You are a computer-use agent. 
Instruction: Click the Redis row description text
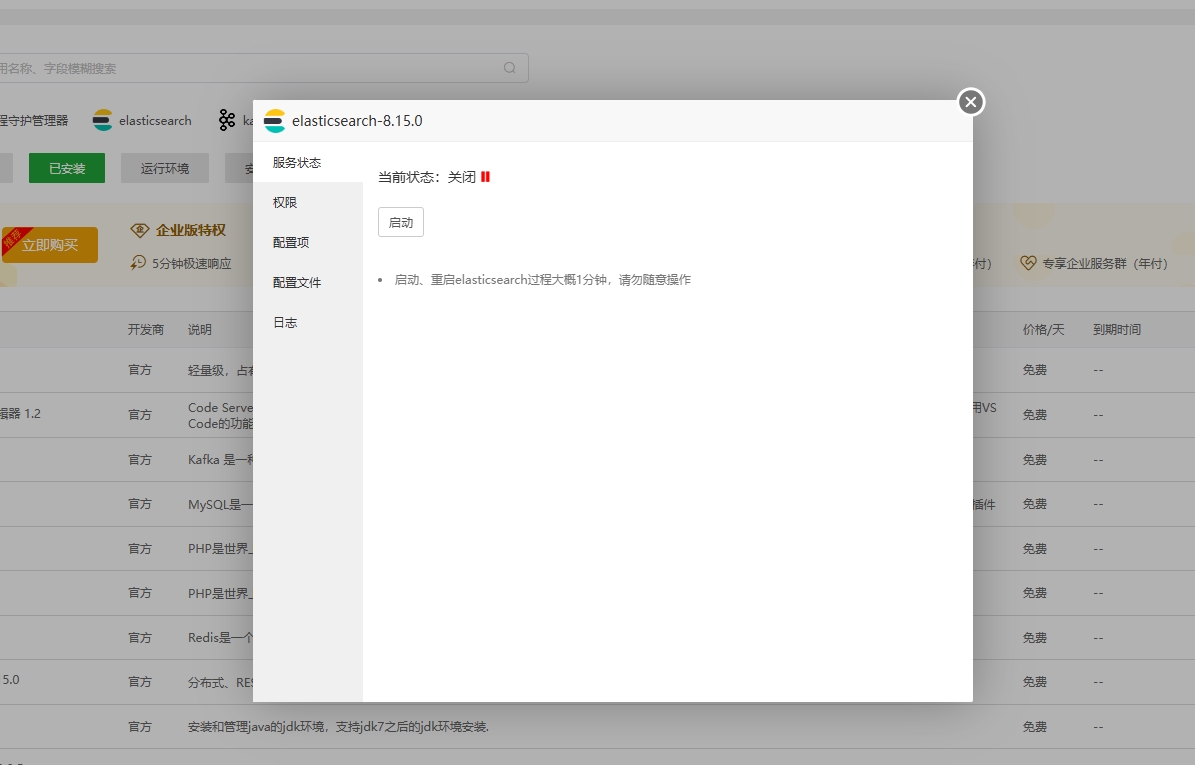coord(220,638)
